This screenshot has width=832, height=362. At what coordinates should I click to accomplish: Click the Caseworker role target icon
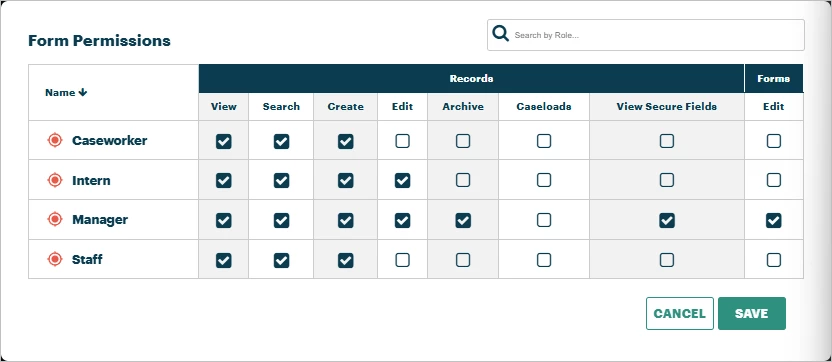(x=55, y=141)
